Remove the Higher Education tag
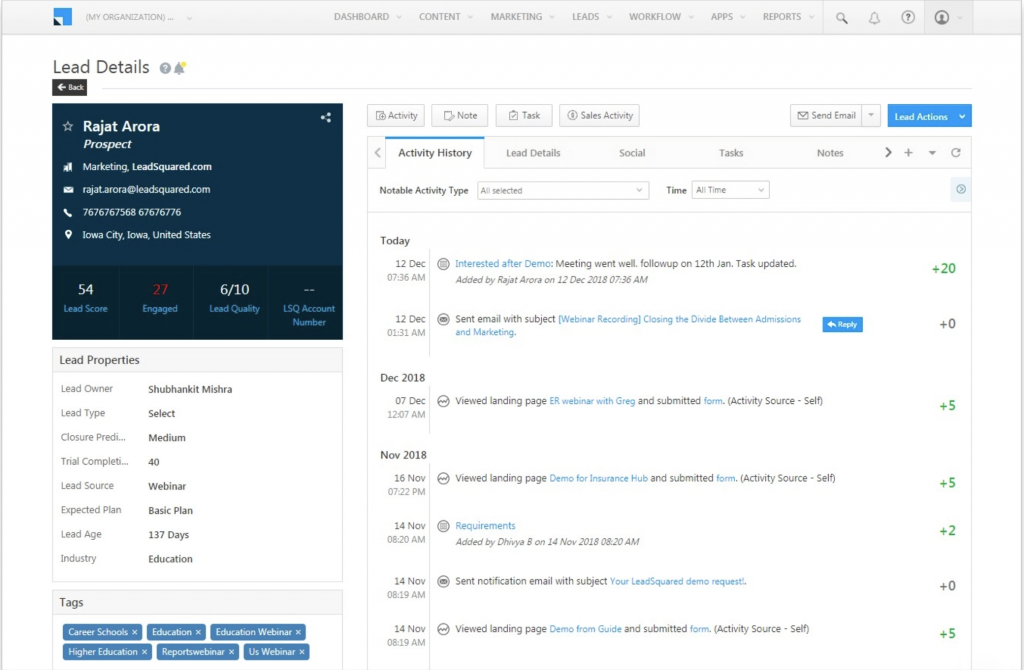This screenshot has width=1024, height=670. [x=144, y=652]
